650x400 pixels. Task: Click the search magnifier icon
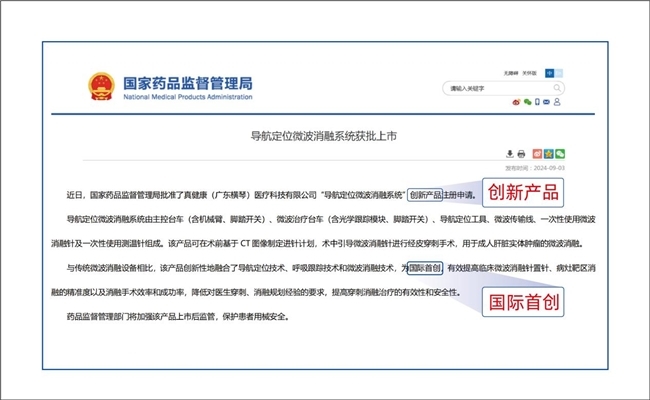[557, 88]
